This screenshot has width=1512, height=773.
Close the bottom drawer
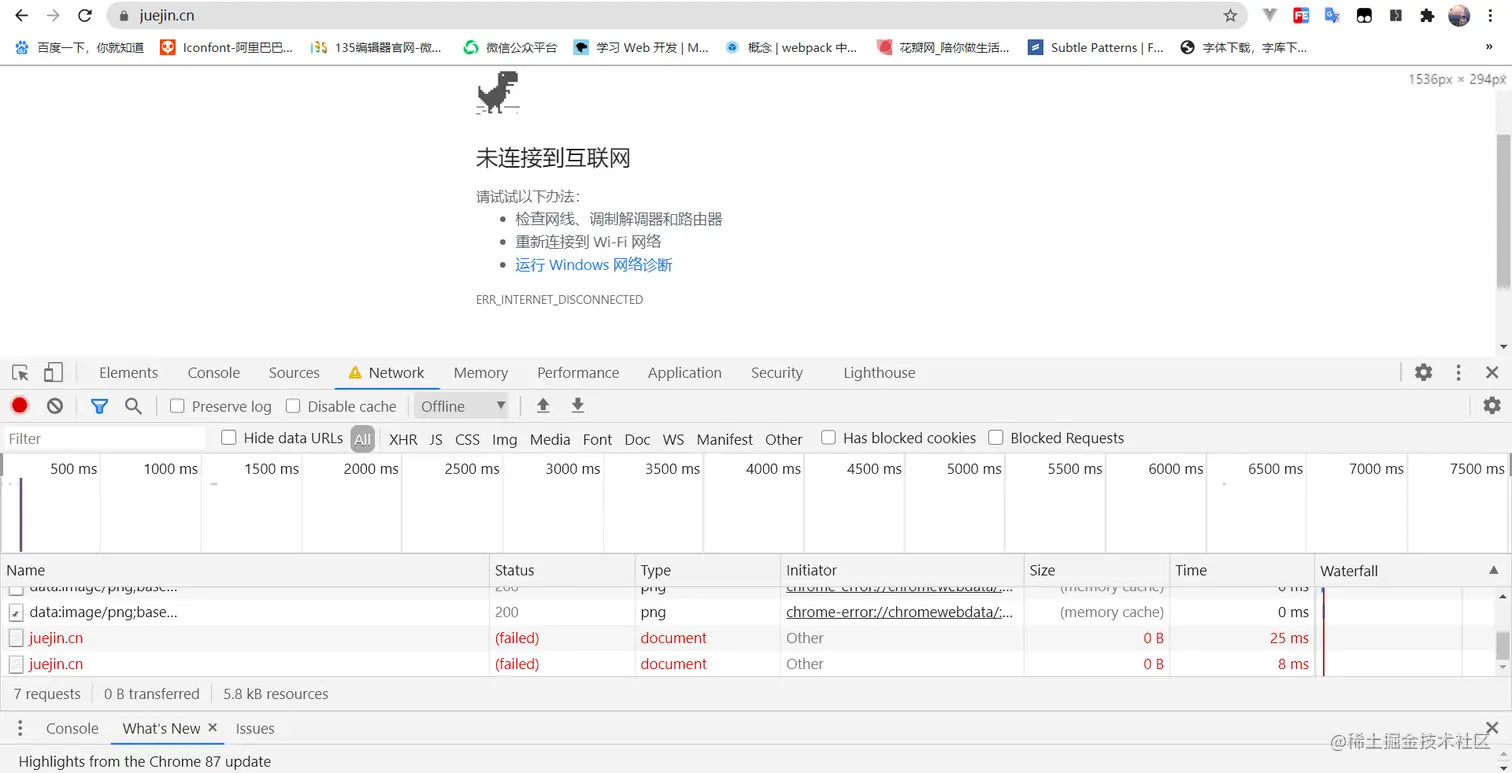pyautogui.click(x=1492, y=728)
